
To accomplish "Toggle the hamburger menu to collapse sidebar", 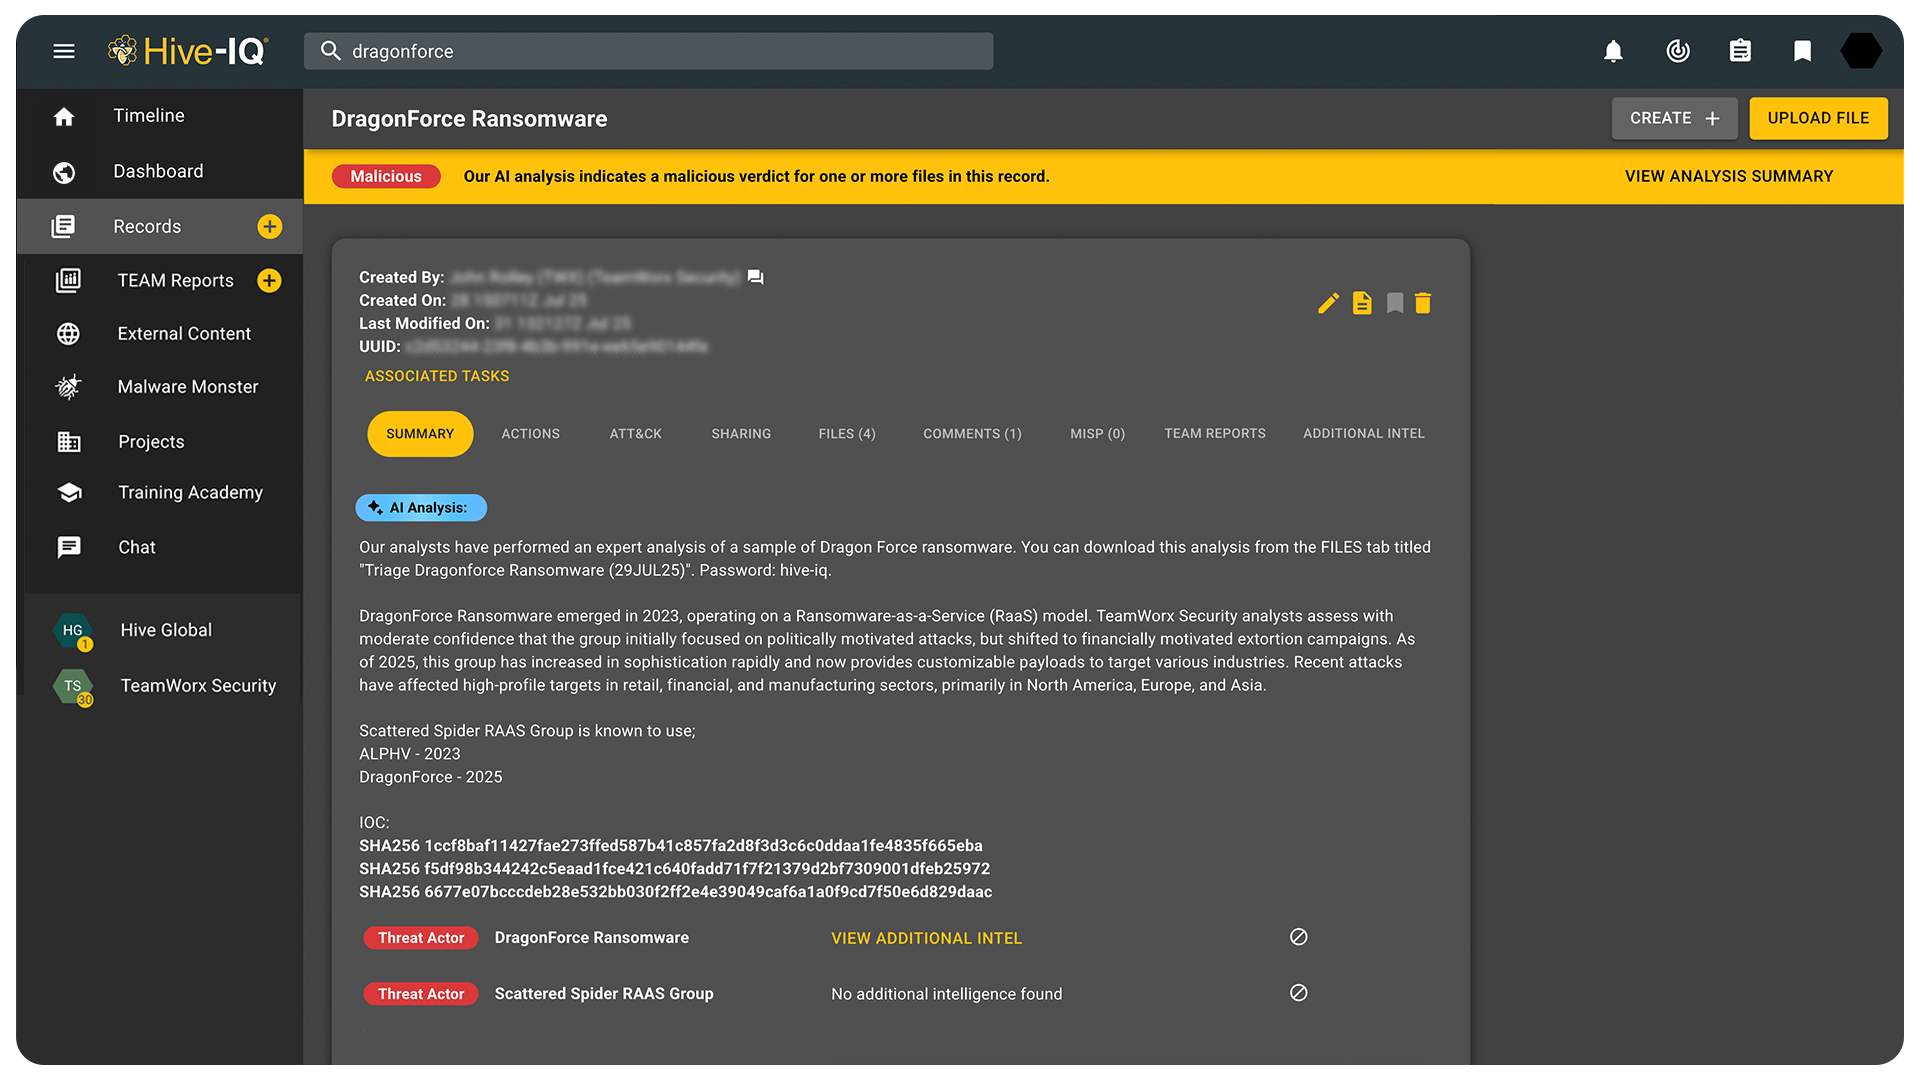I will (x=64, y=51).
